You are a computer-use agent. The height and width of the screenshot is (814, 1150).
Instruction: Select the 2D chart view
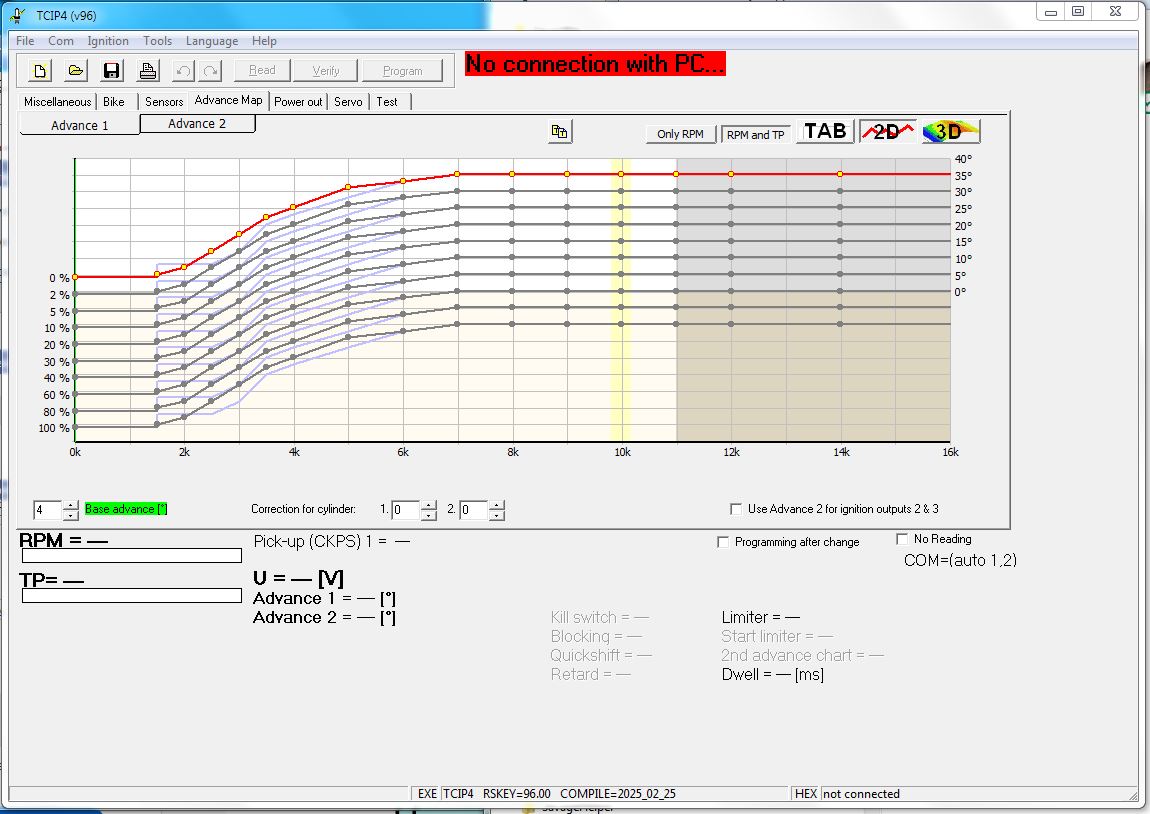(x=887, y=131)
